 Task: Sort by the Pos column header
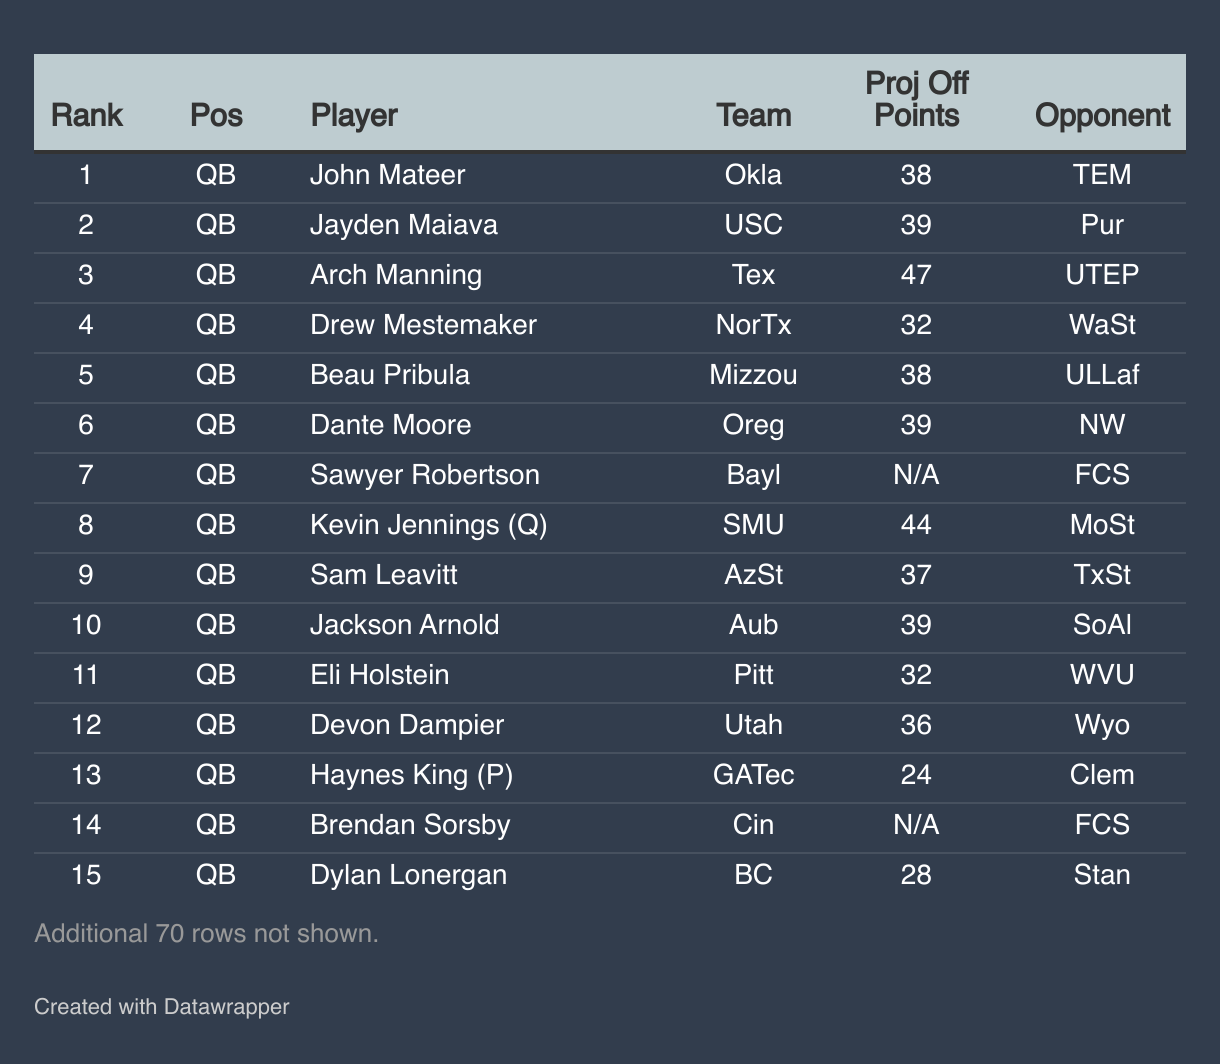pyautogui.click(x=216, y=115)
